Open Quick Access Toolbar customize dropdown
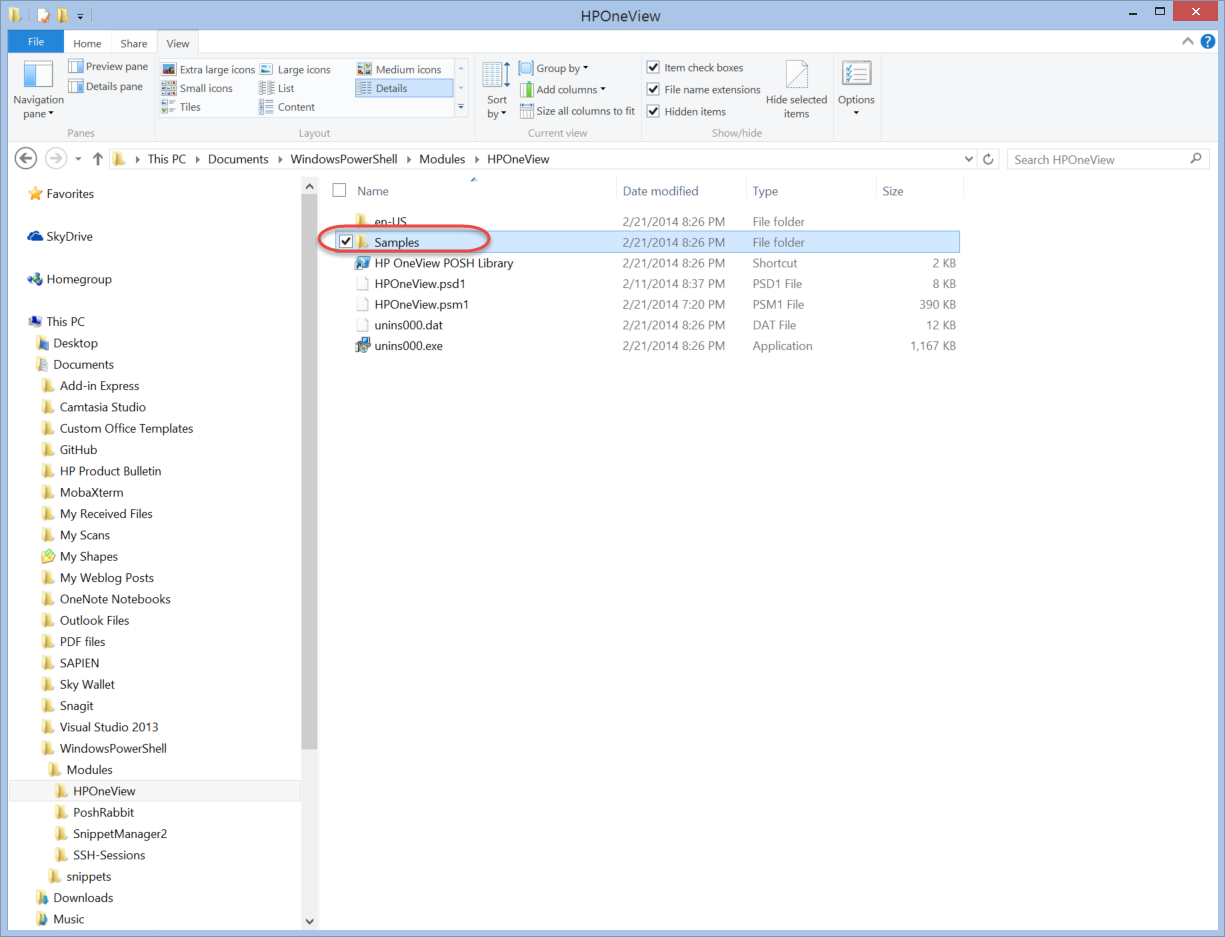Image resolution: width=1225 pixels, height=937 pixels. pos(80,16)
